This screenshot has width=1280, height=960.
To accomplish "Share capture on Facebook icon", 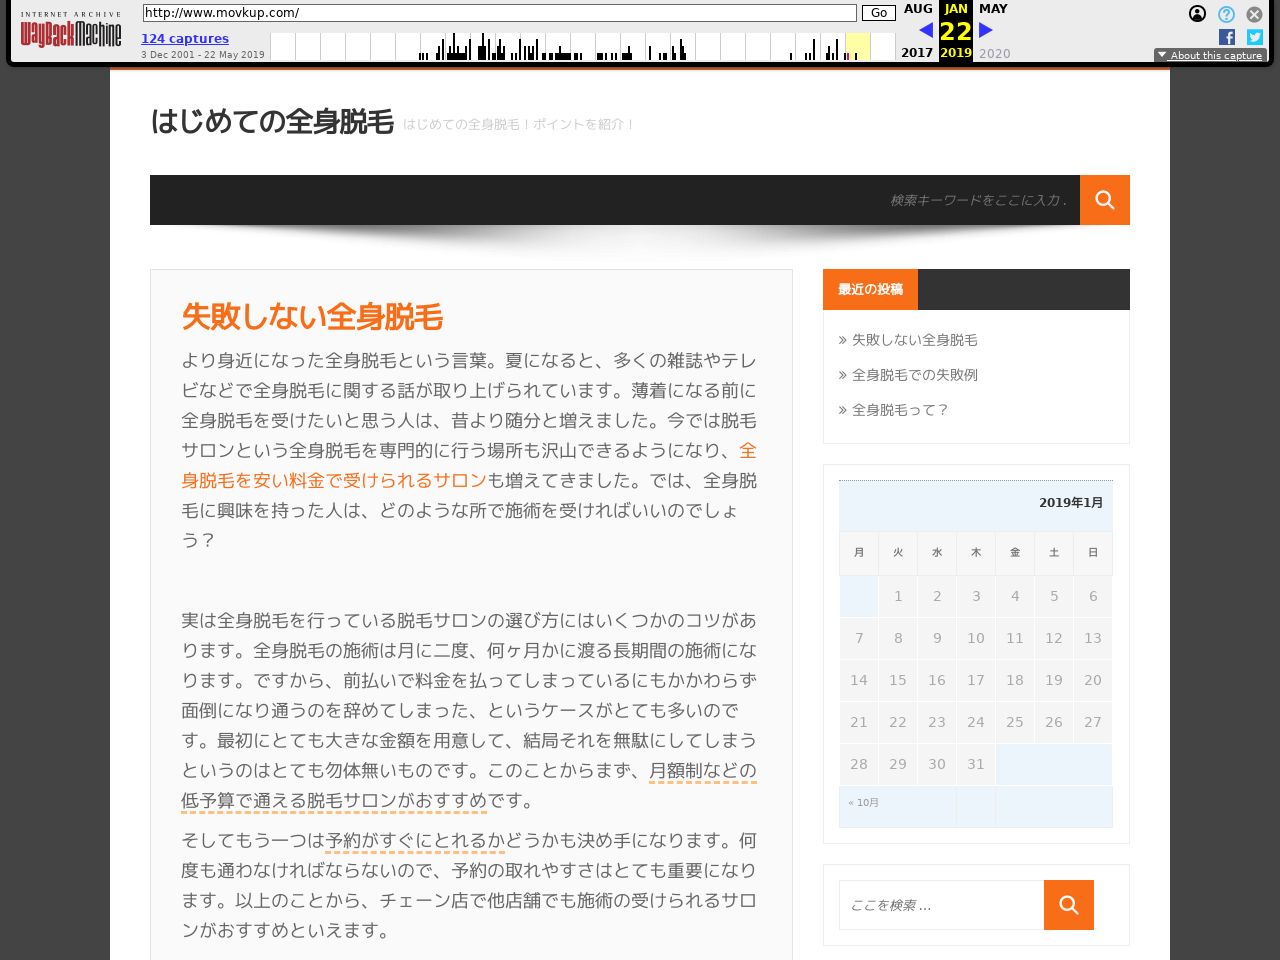I will click(x=1227, y=37).
